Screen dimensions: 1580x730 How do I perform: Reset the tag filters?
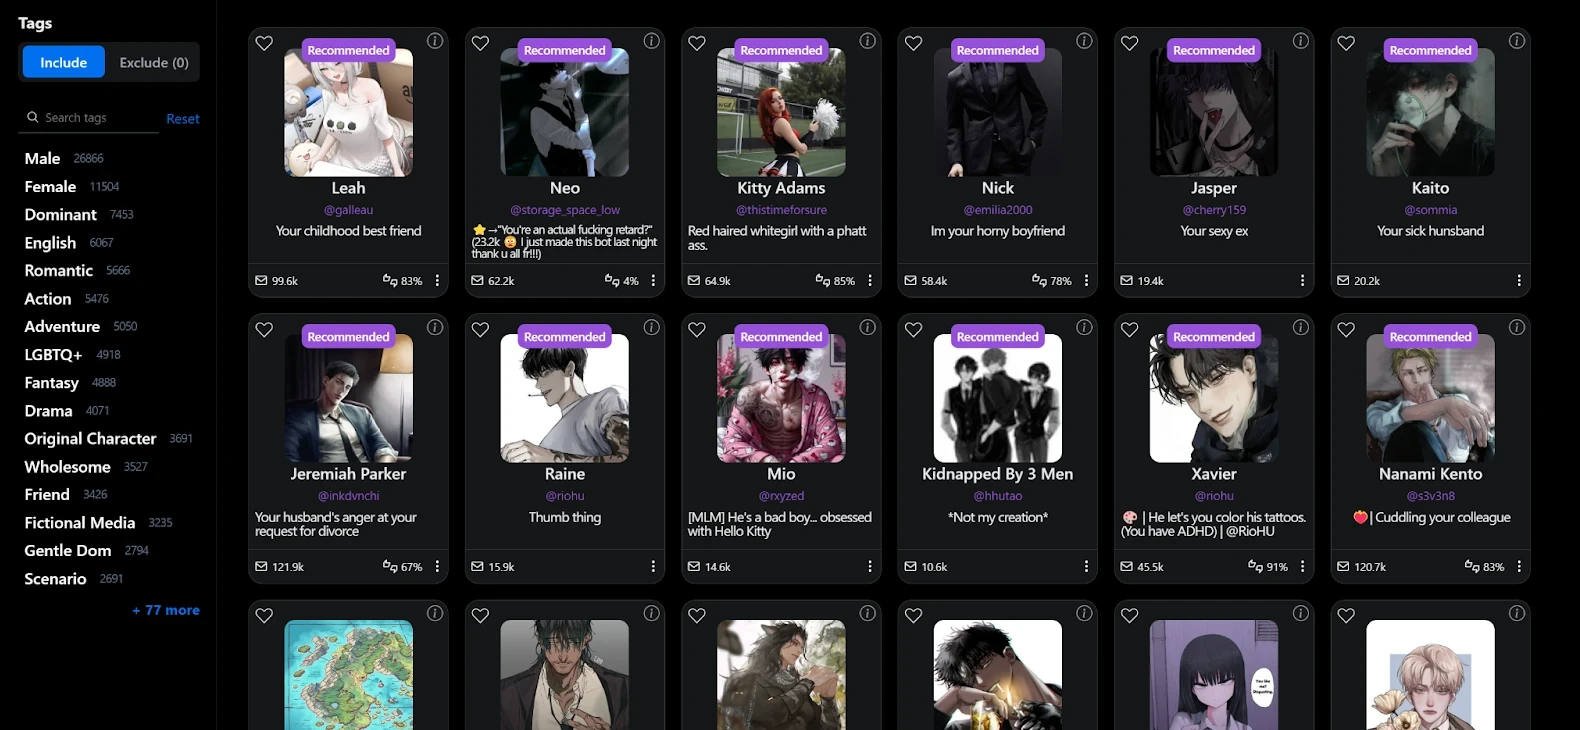(183, 119)
